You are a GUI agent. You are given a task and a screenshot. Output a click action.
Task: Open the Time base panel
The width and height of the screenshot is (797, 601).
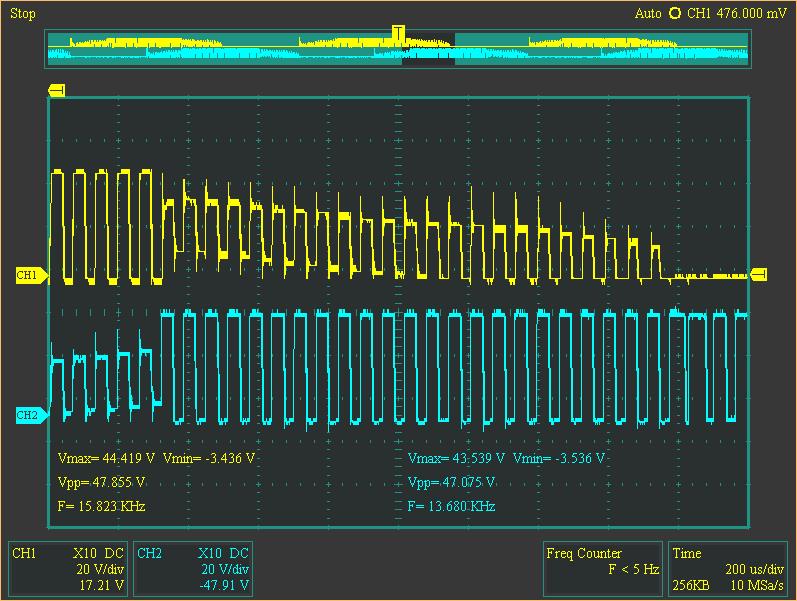[x=727, y=569]
